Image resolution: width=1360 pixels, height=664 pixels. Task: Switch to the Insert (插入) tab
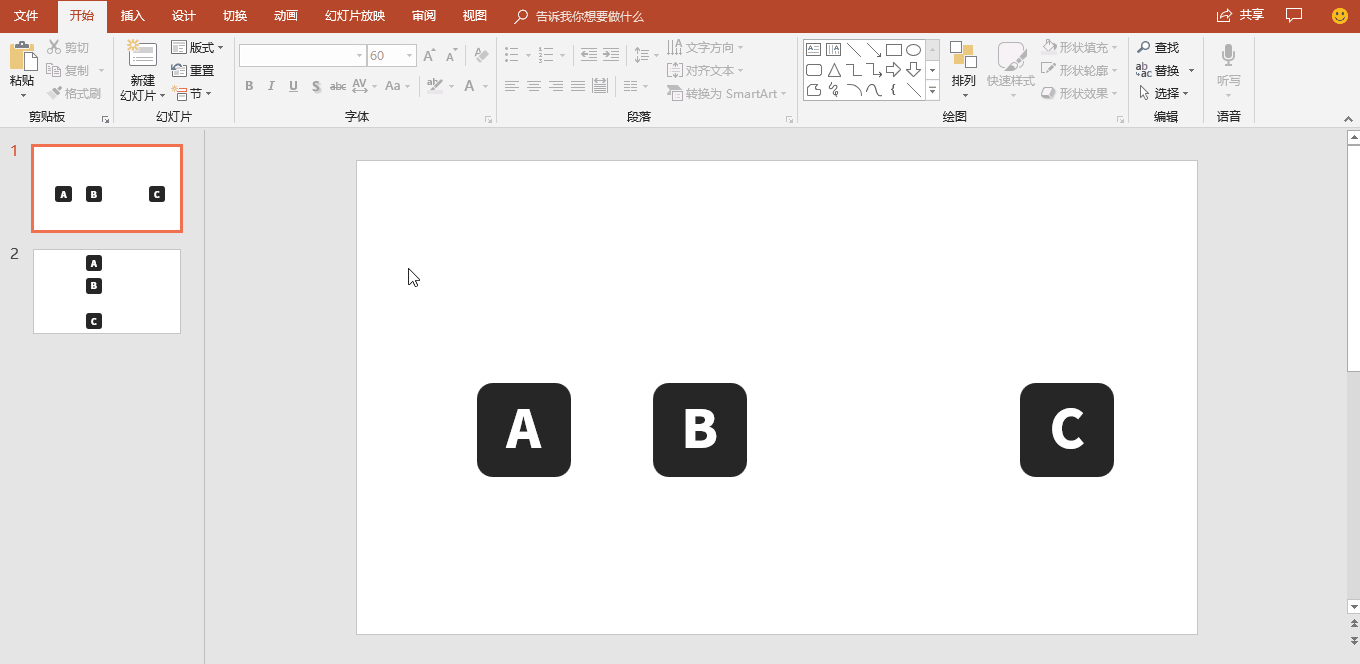(x=132, y=16)
